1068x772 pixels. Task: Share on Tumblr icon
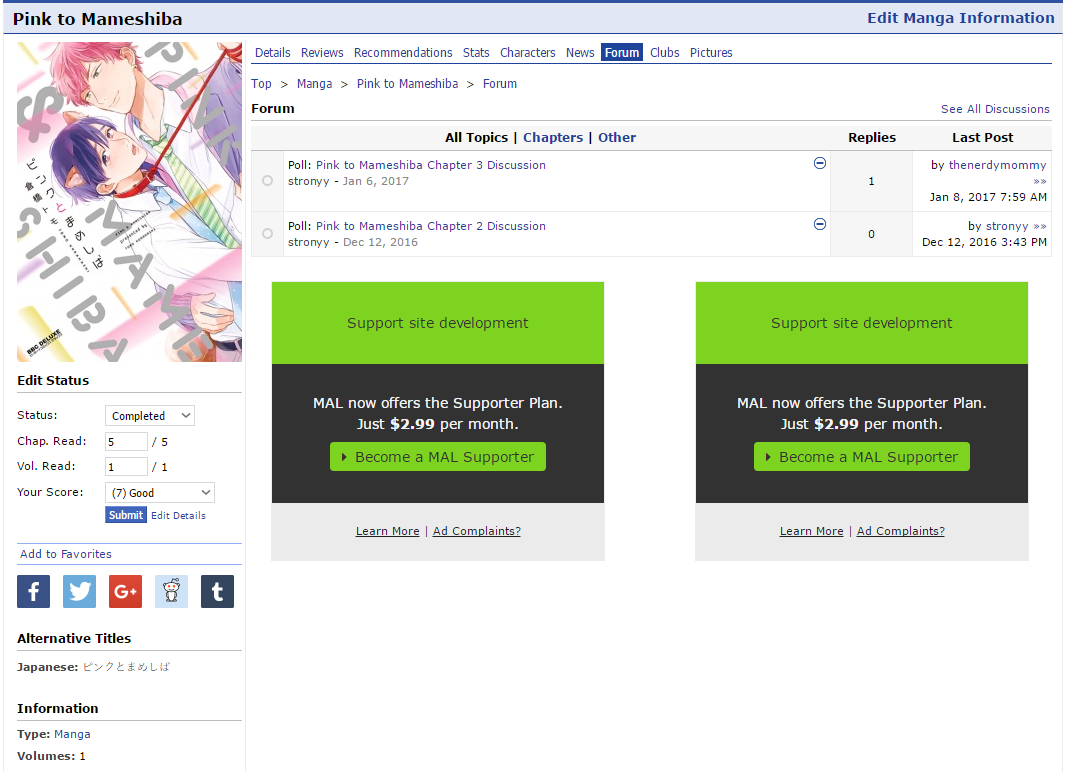tap(217, 591)
